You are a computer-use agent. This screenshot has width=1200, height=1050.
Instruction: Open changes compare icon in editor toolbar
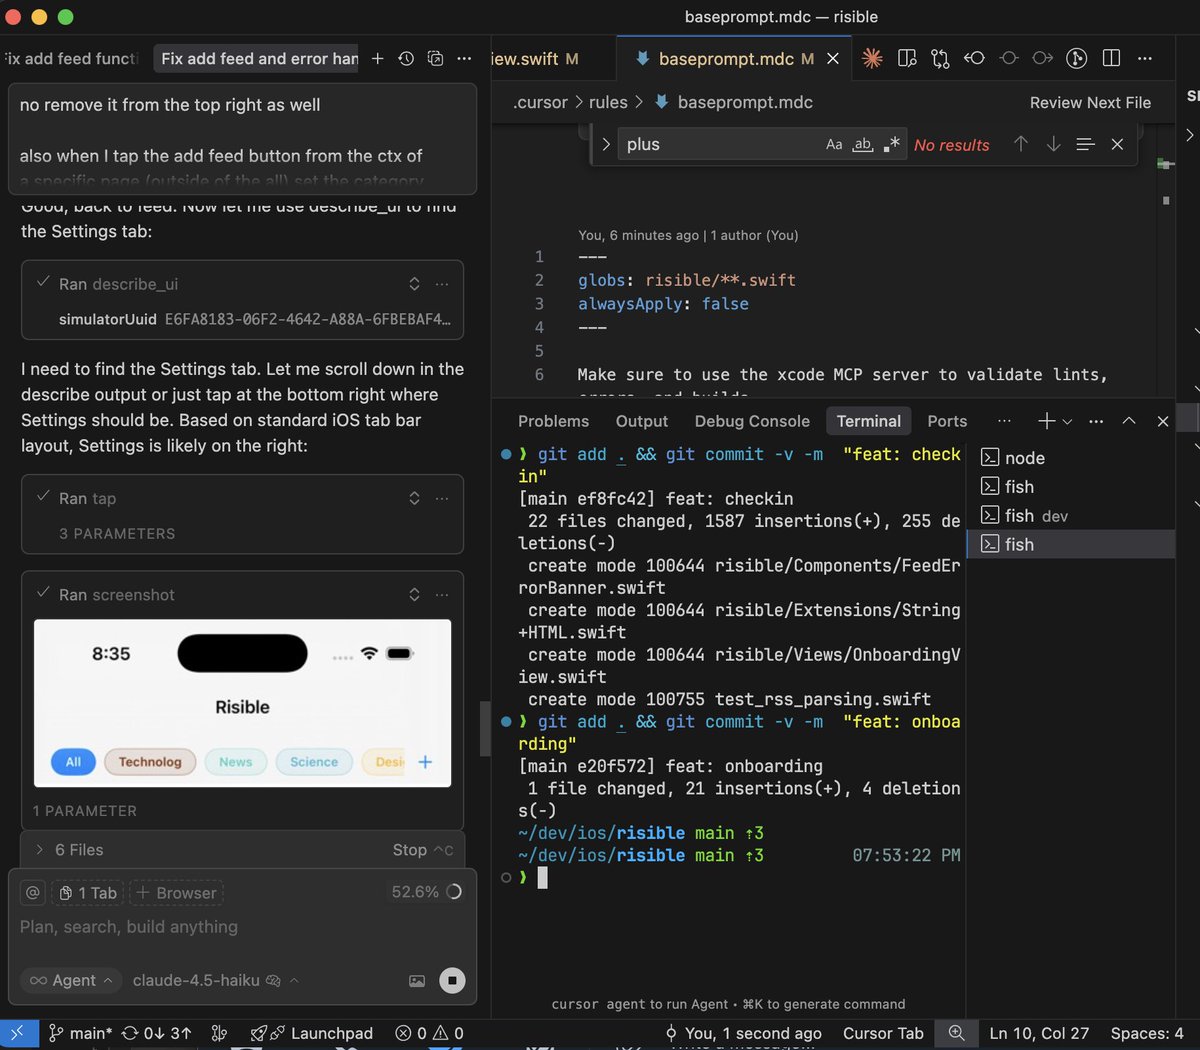click(940, 58)
